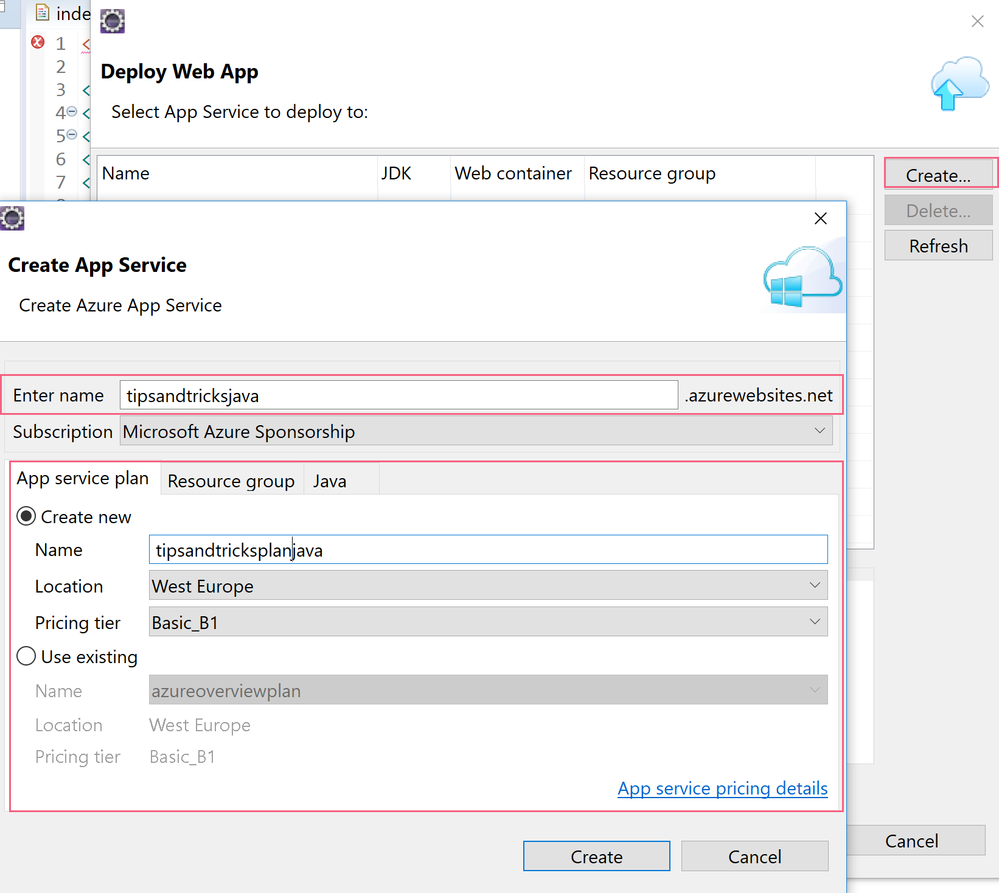
Task: Open the App service pricing details link
Action: 722,789
